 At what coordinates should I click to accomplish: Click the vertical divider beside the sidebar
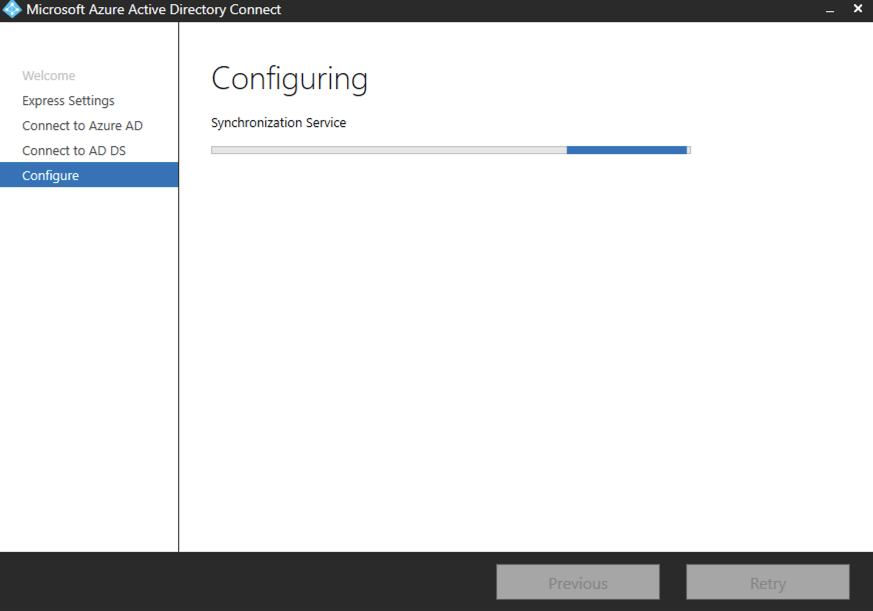coord(179,350)
